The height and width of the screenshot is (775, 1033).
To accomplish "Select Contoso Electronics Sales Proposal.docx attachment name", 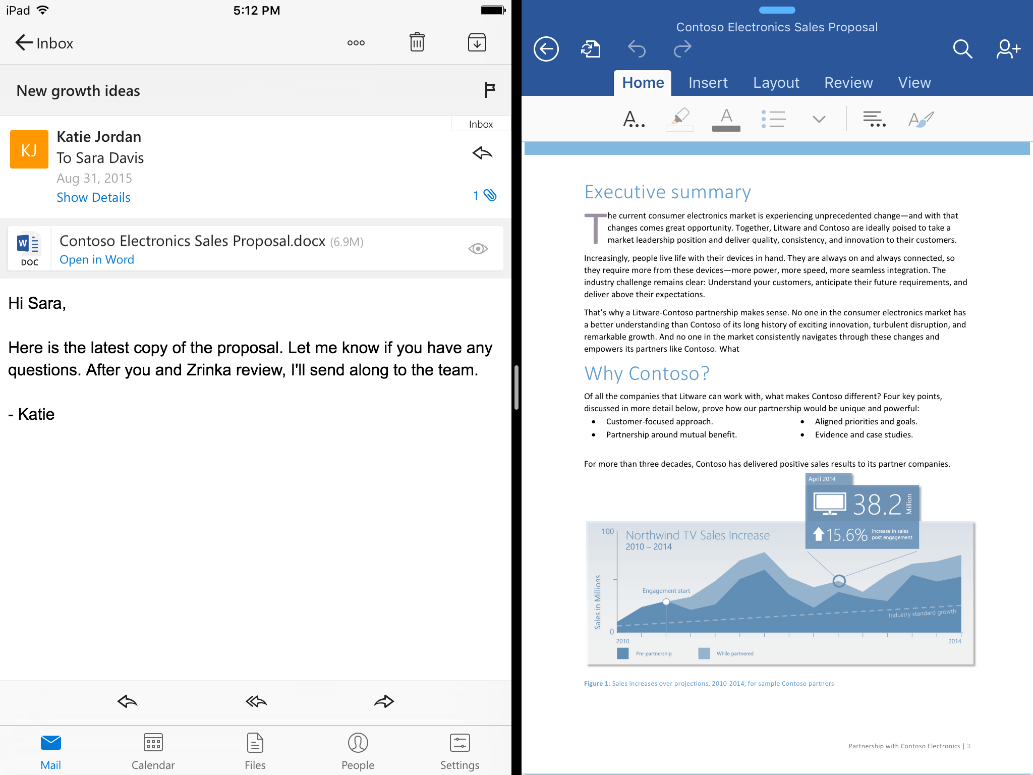I will (x=192, y=241).
